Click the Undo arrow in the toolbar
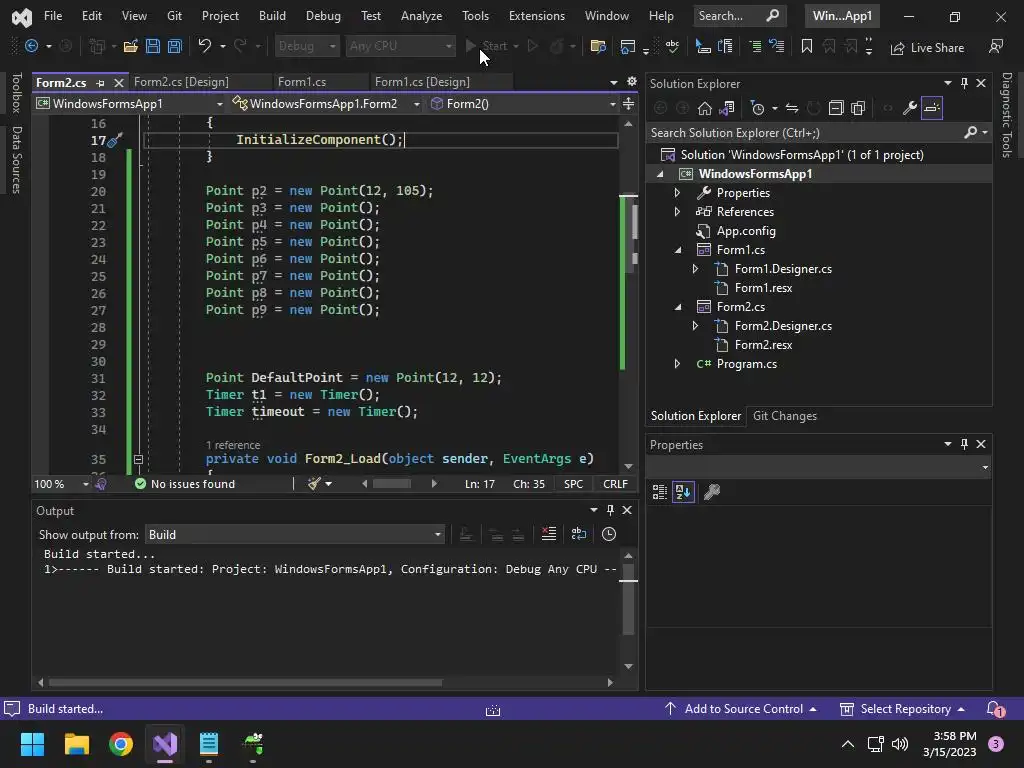Screen dimensions: 1024x768 205,46
